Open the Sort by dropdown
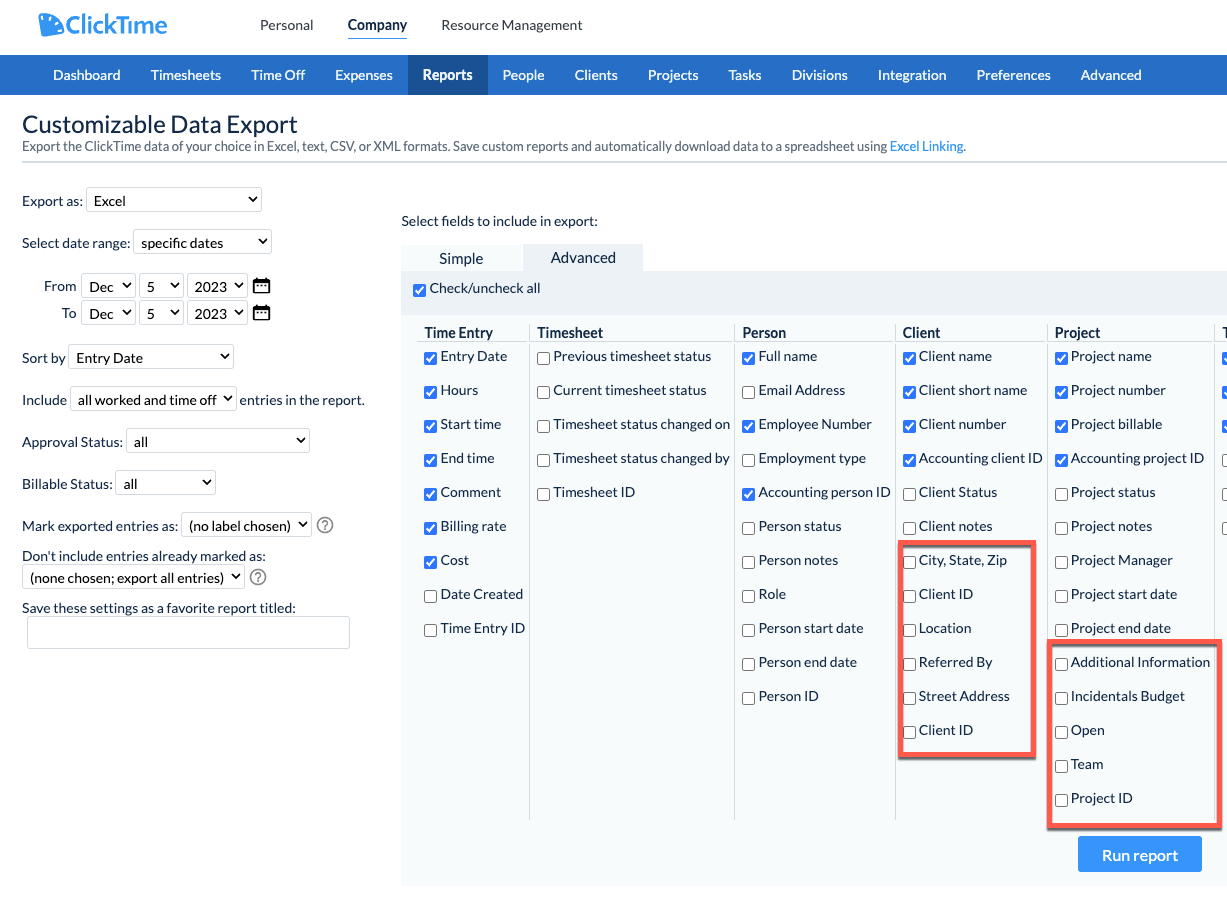 (150, 357)
